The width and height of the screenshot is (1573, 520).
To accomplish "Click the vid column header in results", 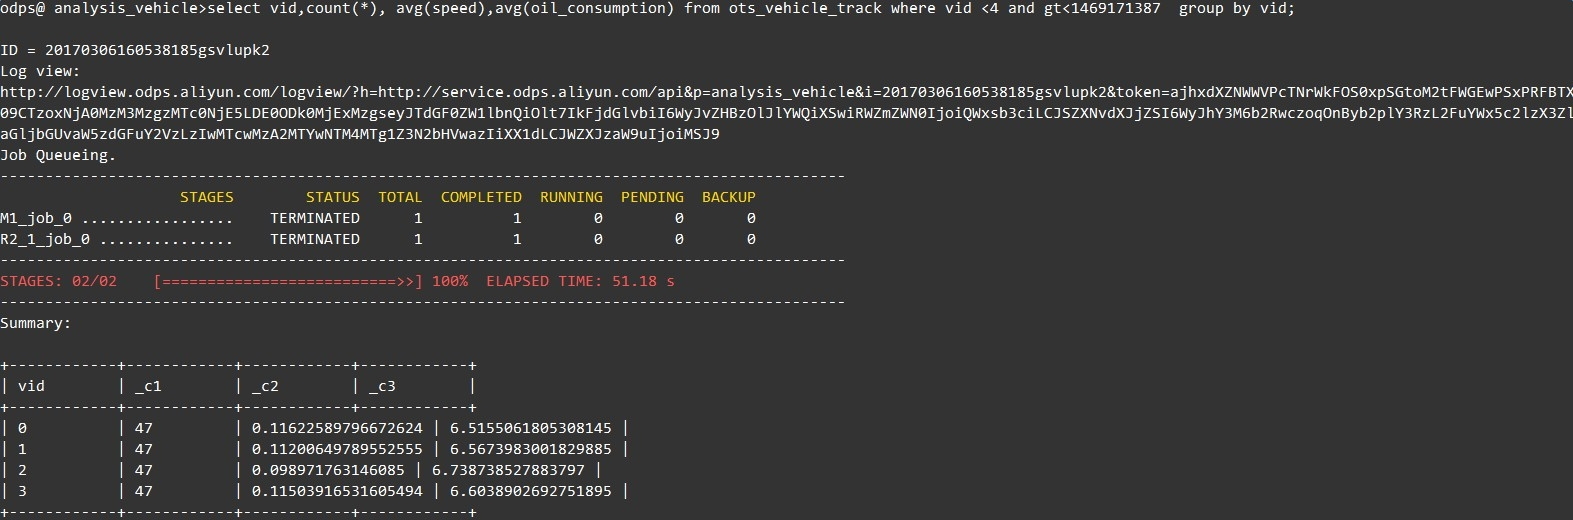I will point(31,386).
